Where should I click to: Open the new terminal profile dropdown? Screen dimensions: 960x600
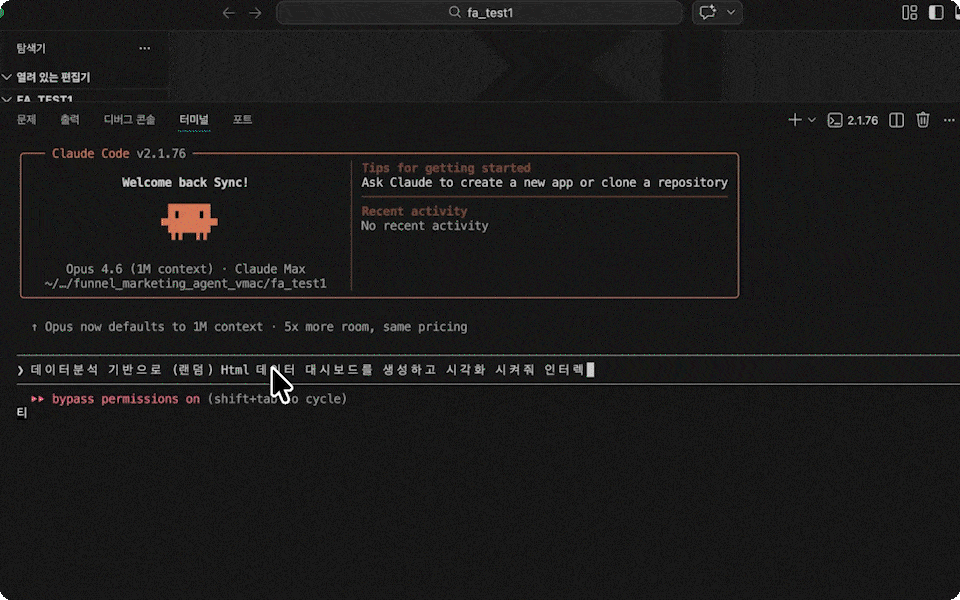(x=812, y=120)
